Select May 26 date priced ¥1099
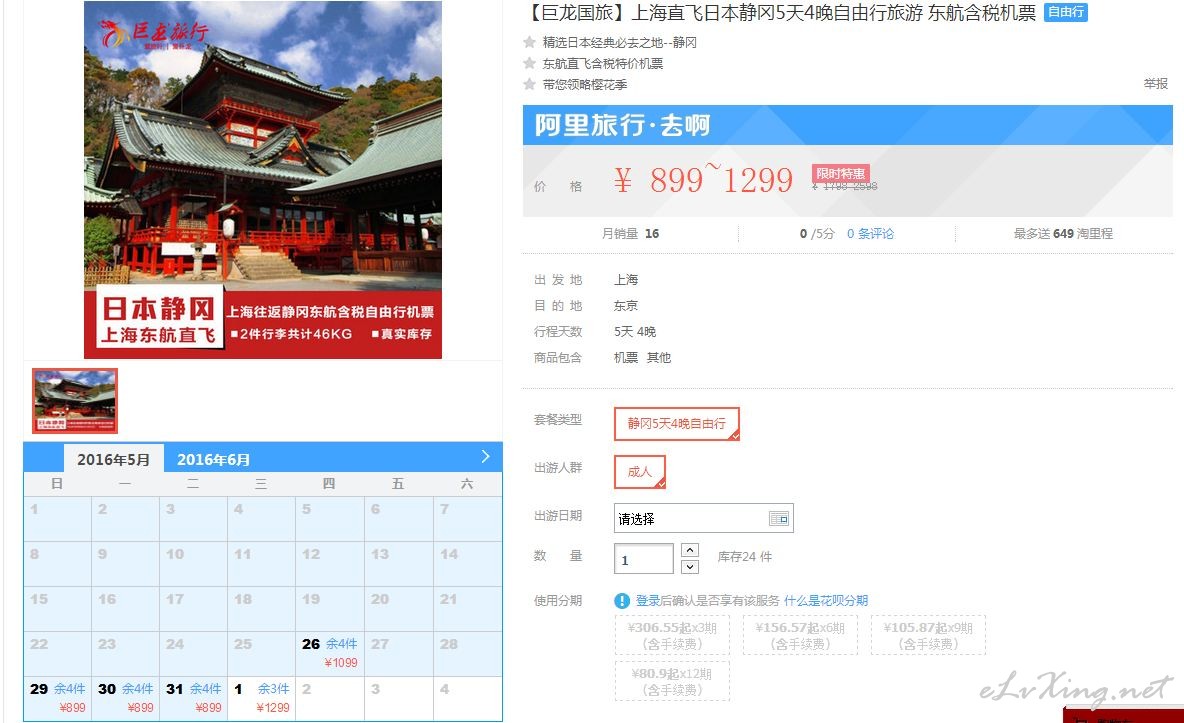 [330, 653]
